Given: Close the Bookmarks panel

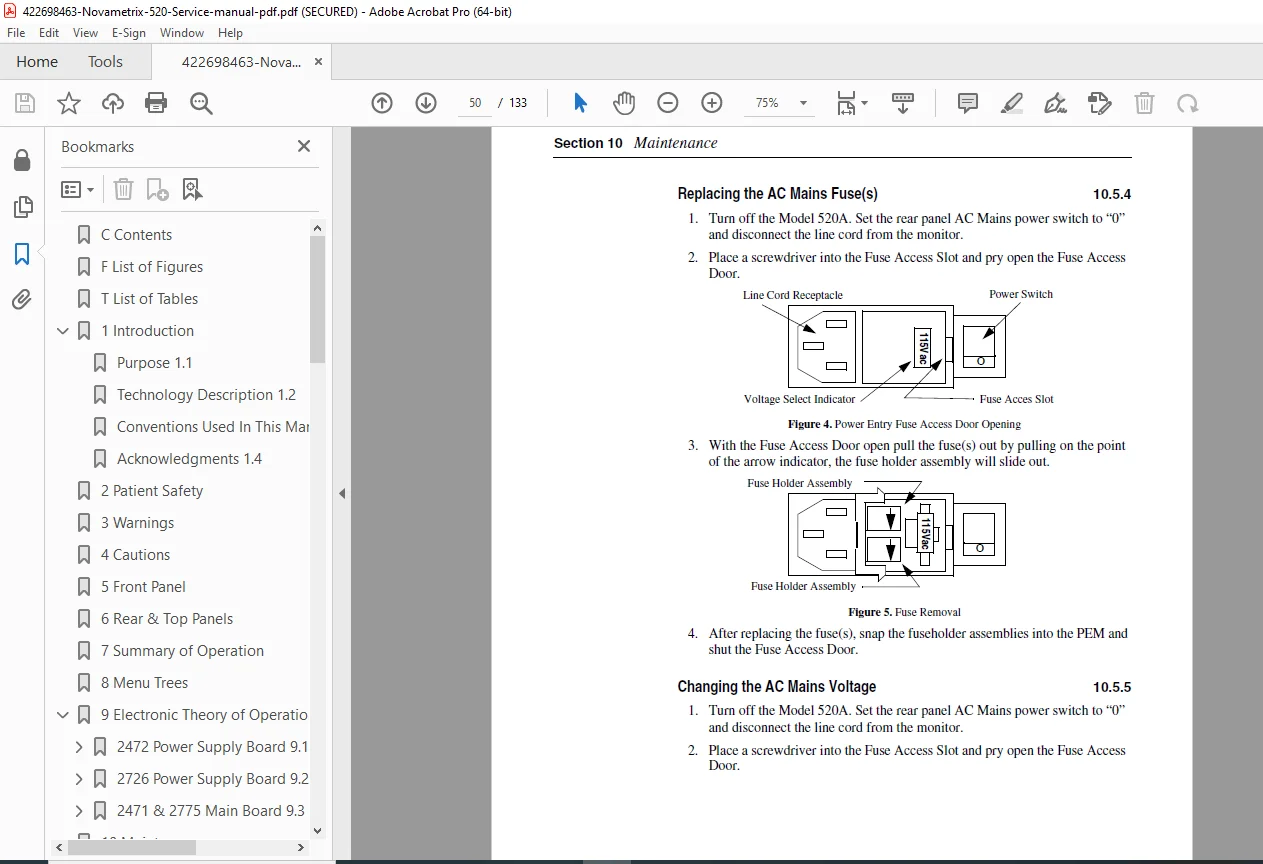Looking at the screenshot, I should click(x=304, y=146).
